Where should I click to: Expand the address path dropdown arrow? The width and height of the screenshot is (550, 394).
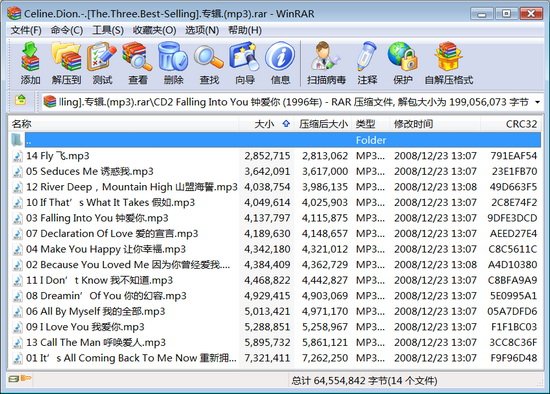[537, 102]
